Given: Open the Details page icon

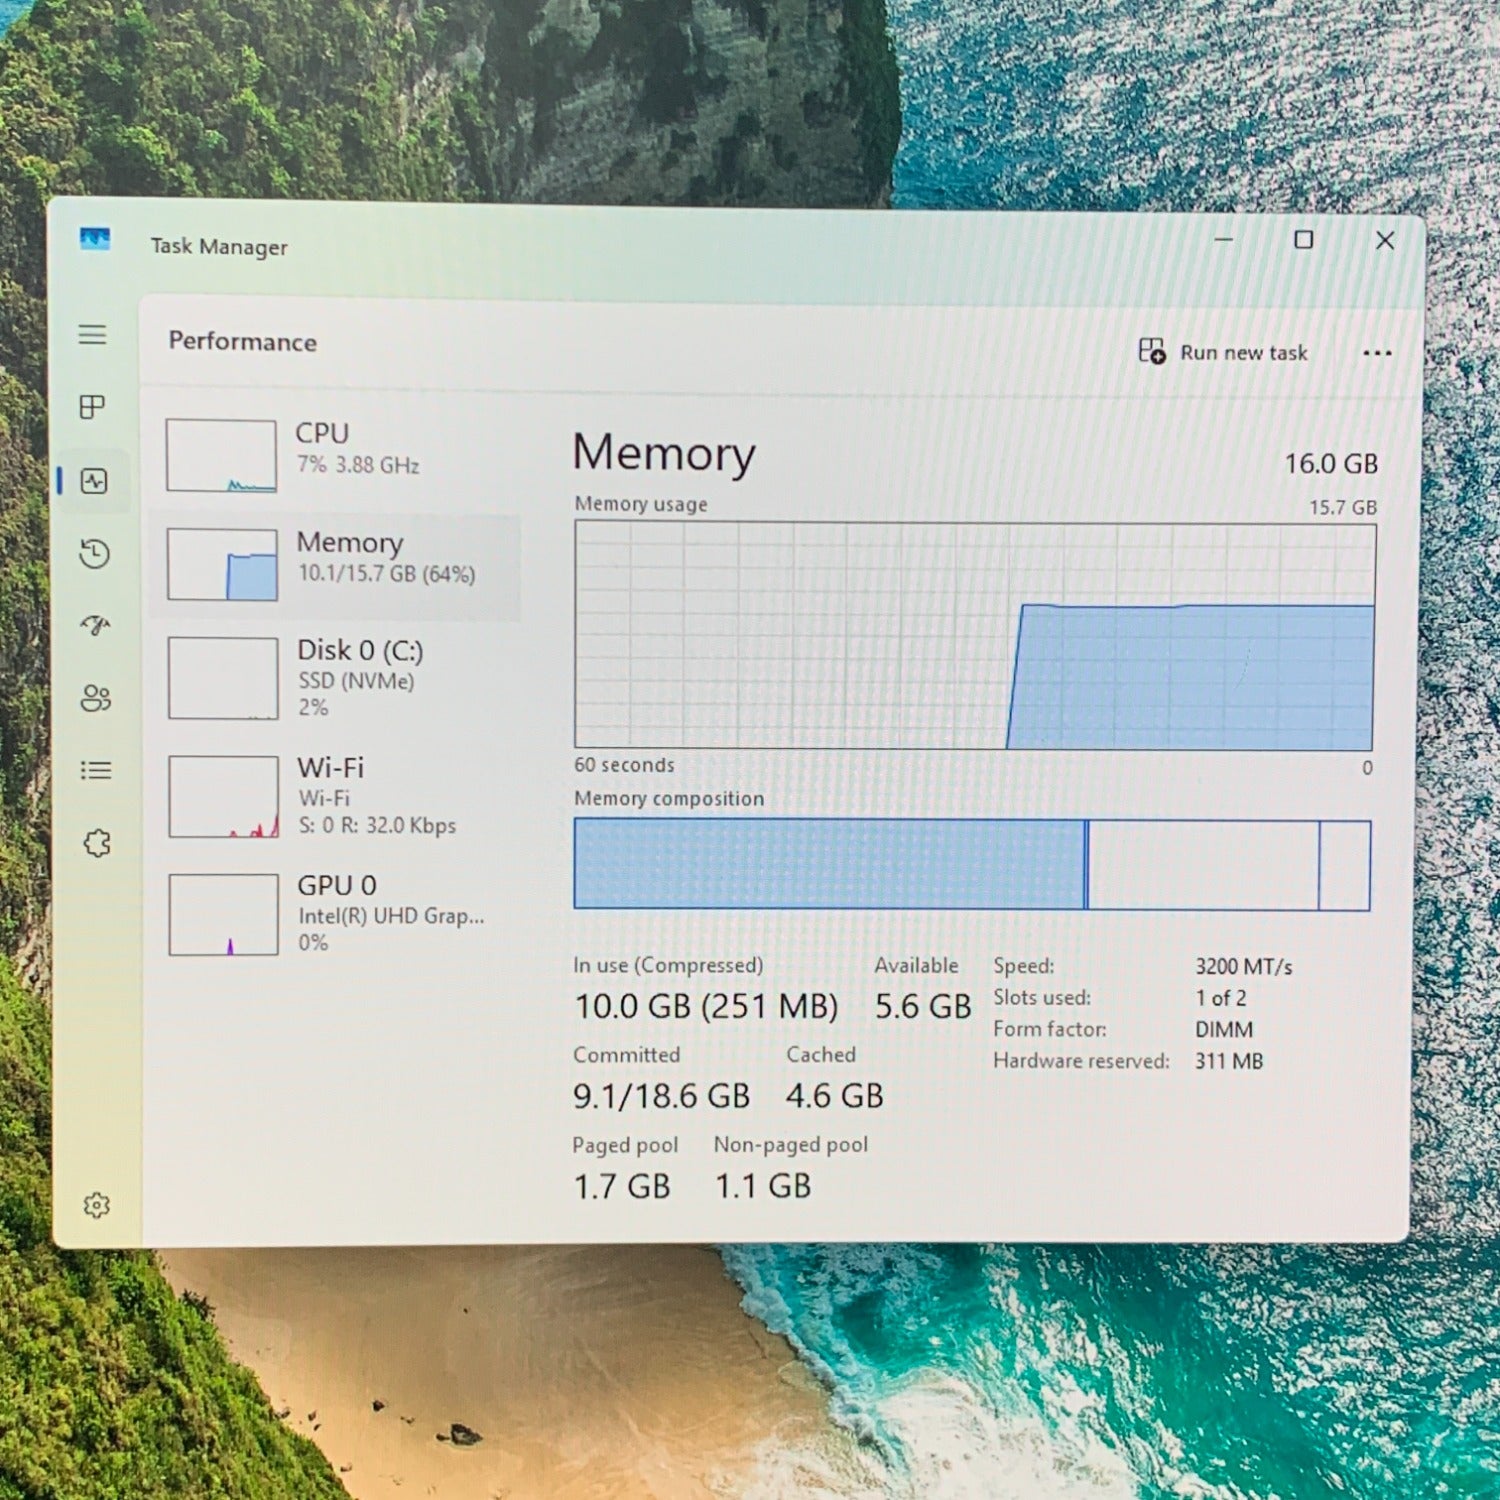Looking at the screenshot, I should tap(96, 770).
